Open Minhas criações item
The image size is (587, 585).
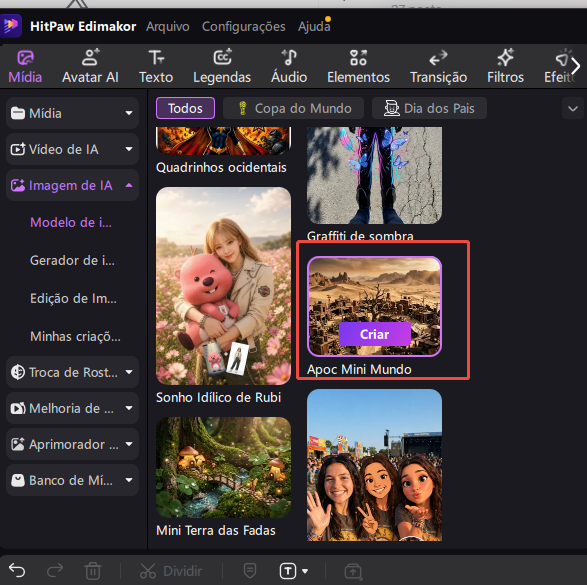coord(75,336)
